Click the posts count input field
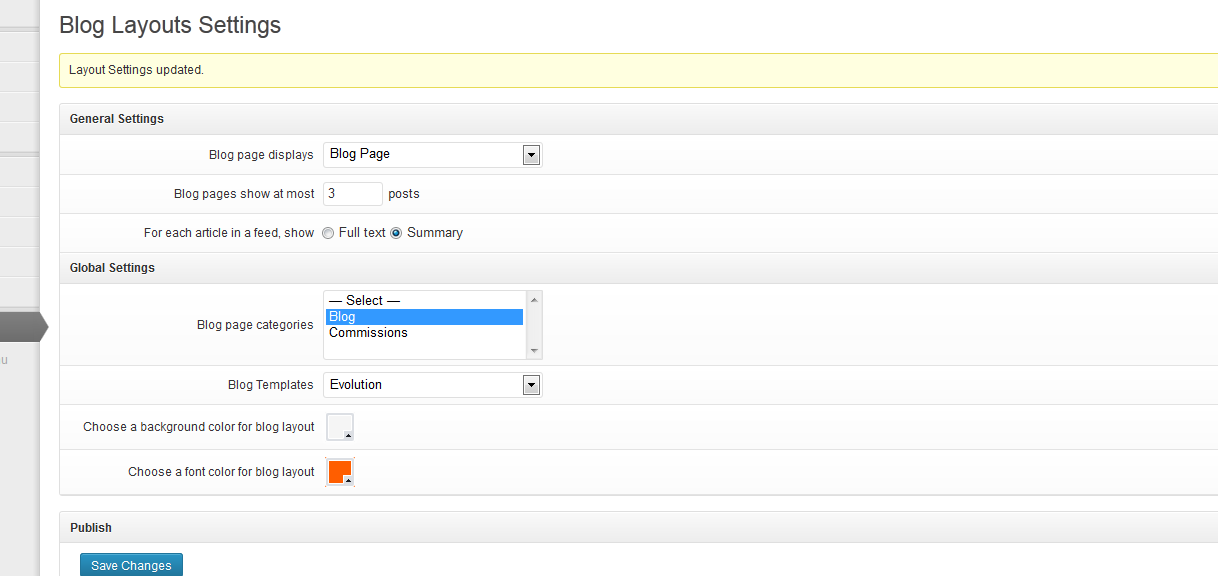Viewport: 1218px width, 576px height. tap(353, 194)
